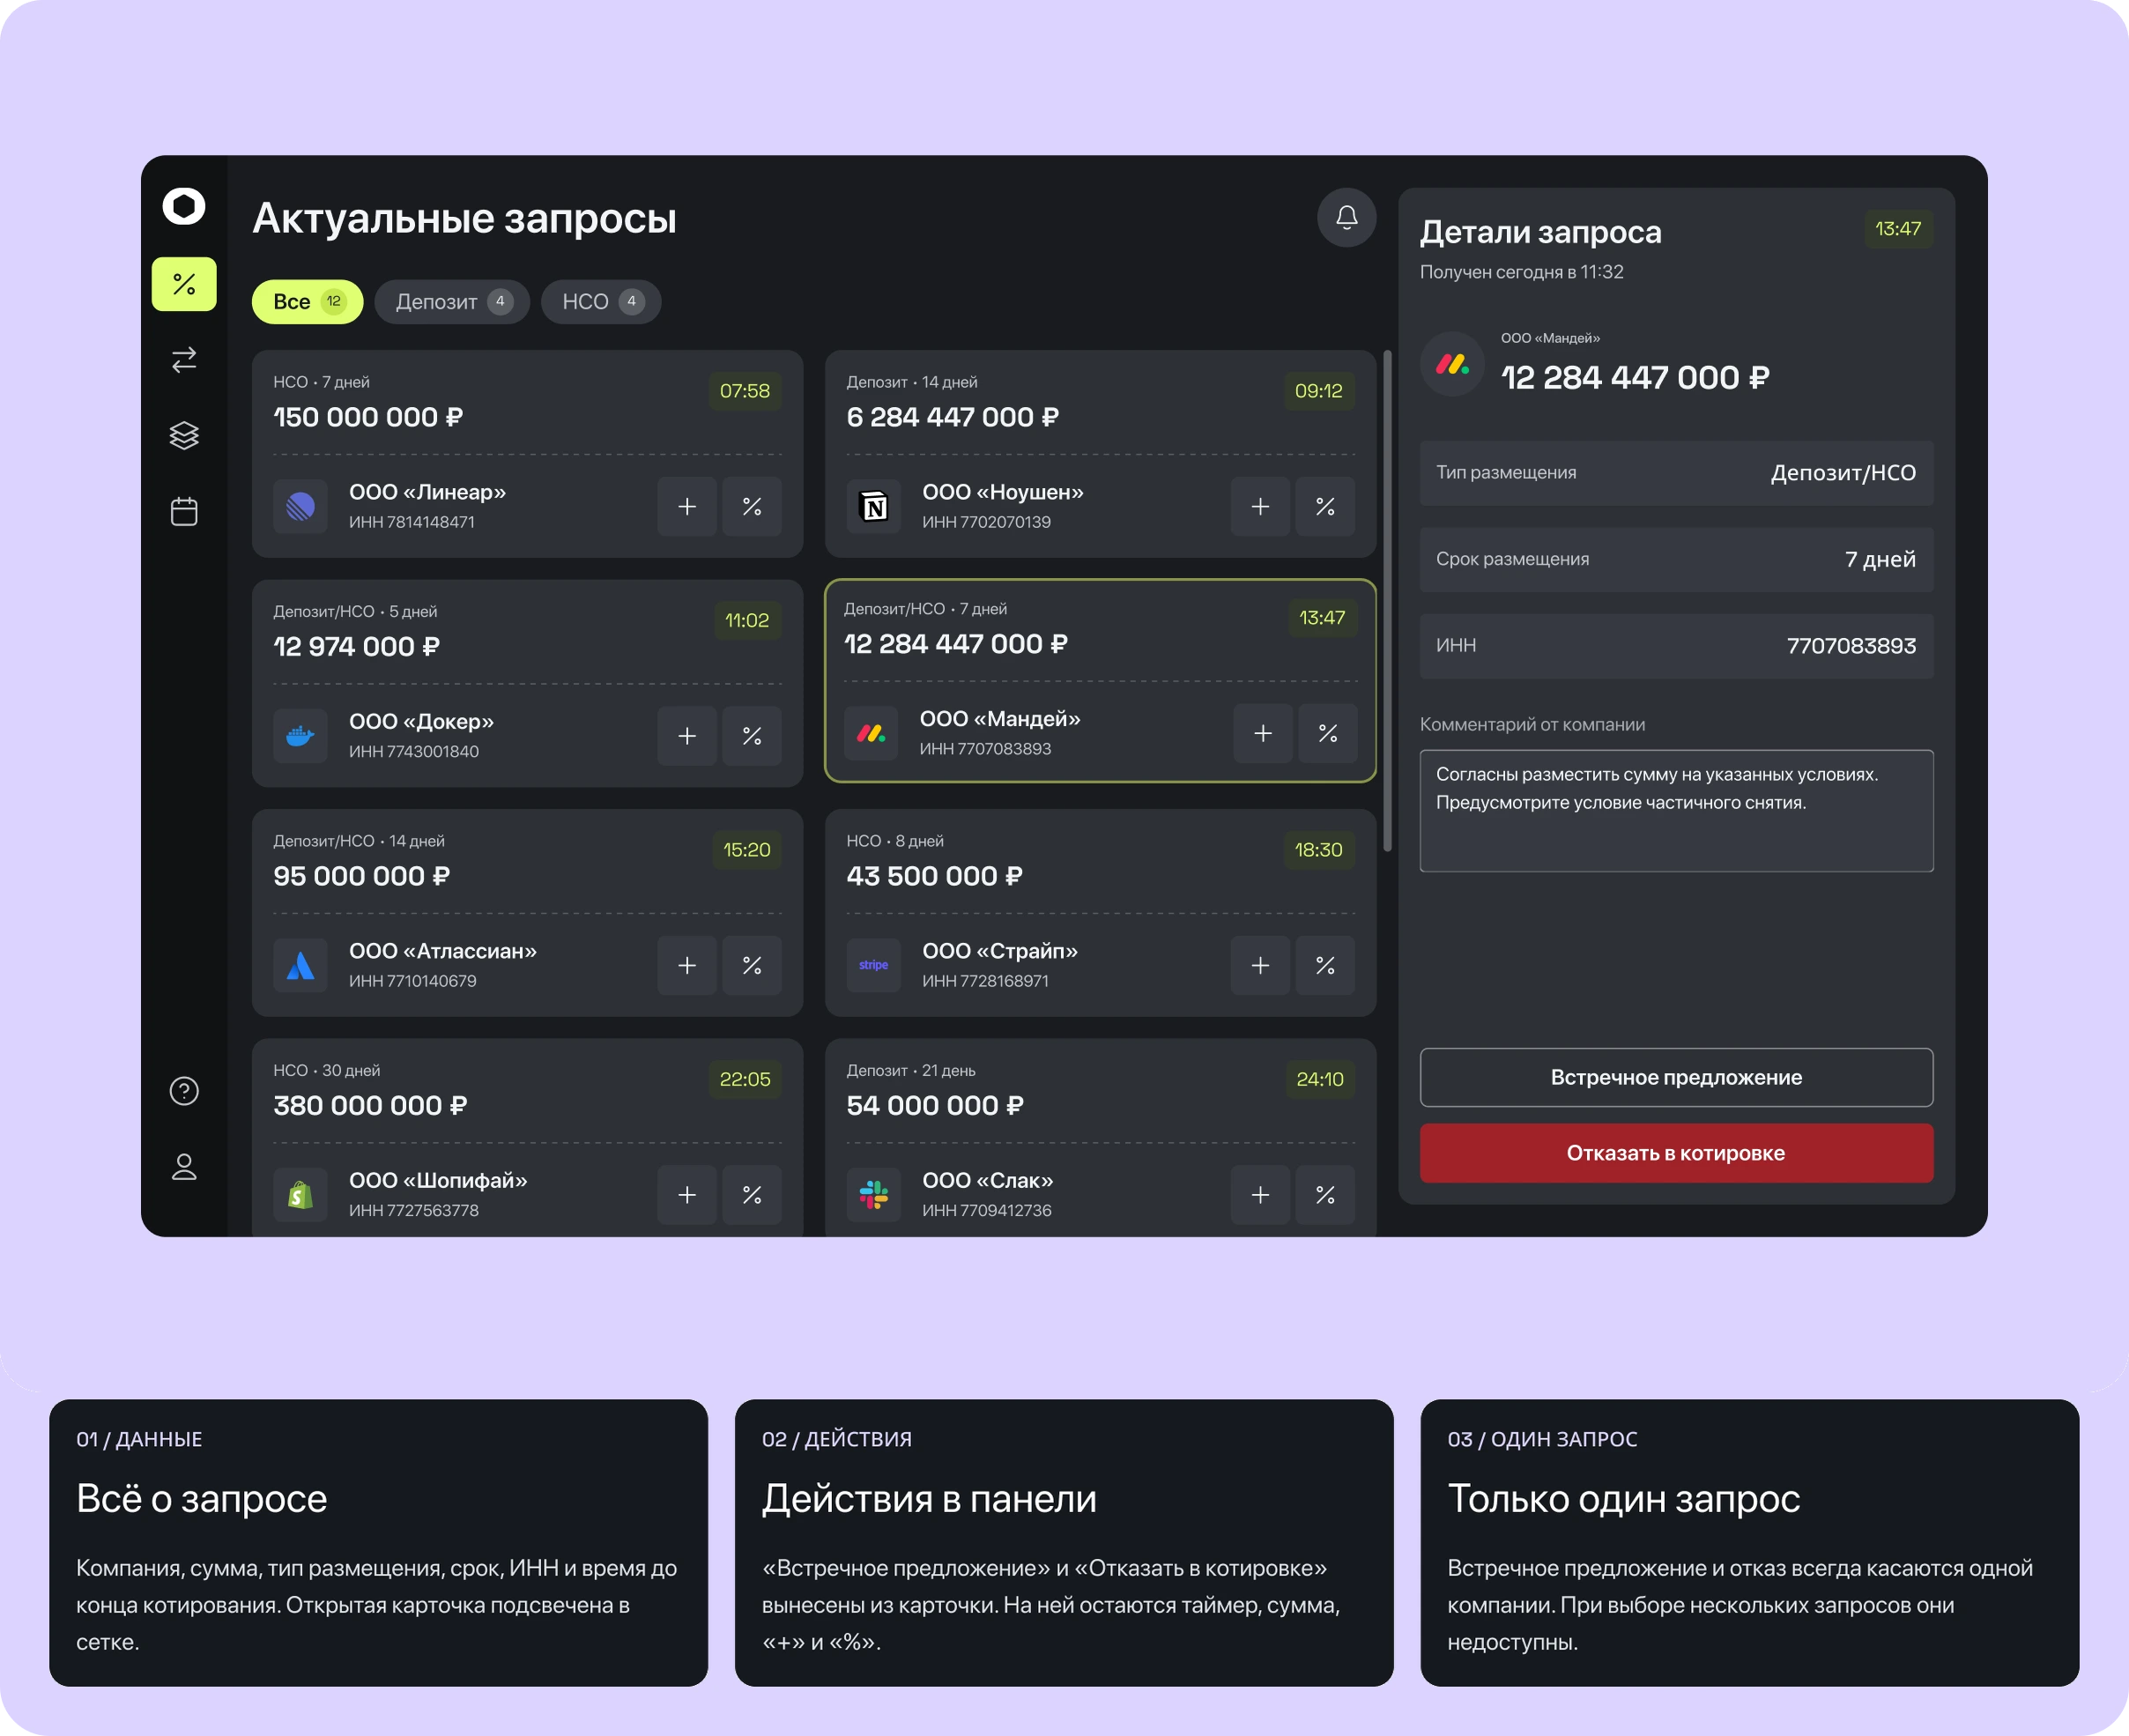Screen dimensions: 2129x1736
Task: Click plus button on ООО «Атлассиан» card
Action: (687, 965)
